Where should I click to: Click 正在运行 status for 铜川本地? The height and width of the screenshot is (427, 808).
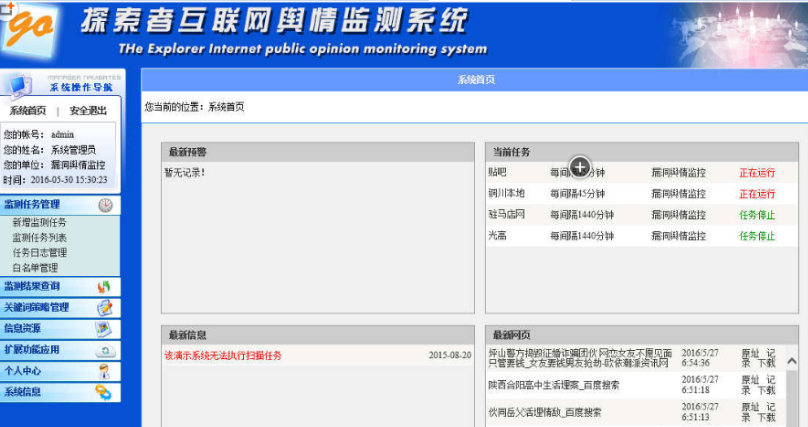click(x=756, y=194)
